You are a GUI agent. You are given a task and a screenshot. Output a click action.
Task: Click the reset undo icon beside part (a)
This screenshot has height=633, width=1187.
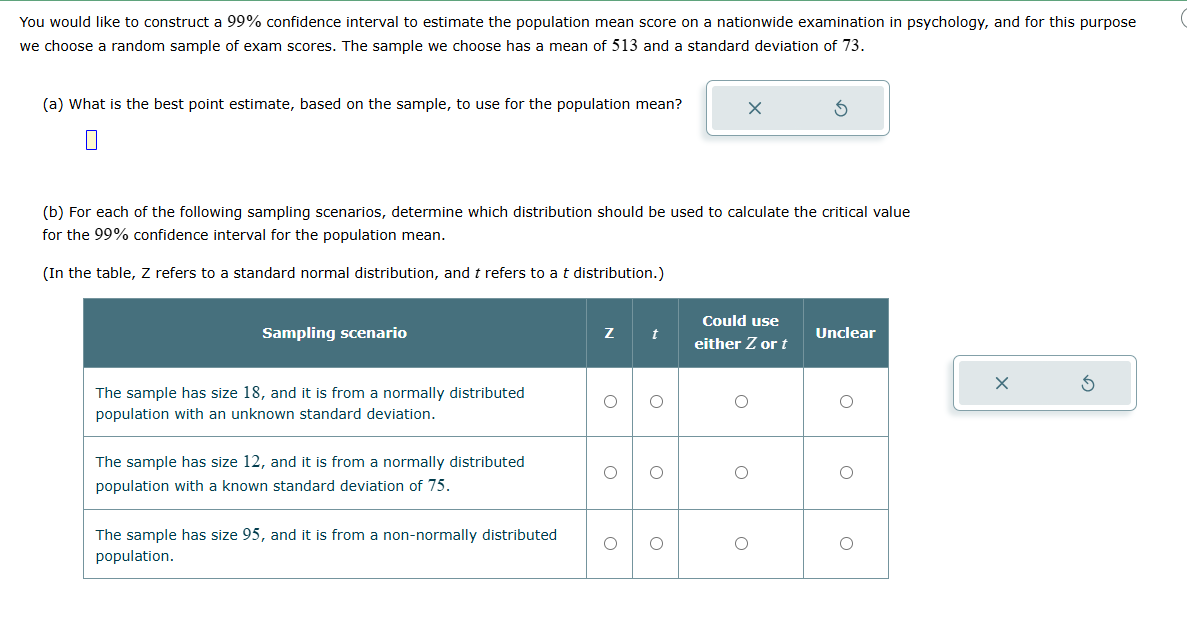click(840, 108)
